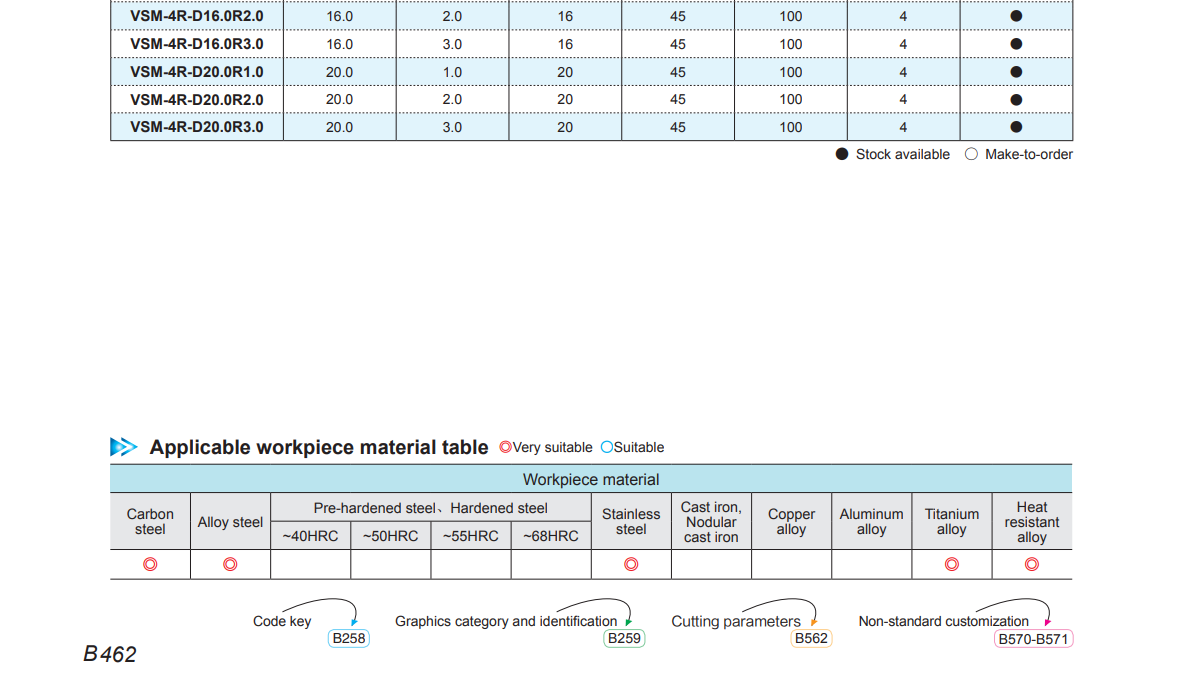The height and width of the screenshot is (687, 1185).
Task: Click the ~55HRC column header
Action: 470,536
